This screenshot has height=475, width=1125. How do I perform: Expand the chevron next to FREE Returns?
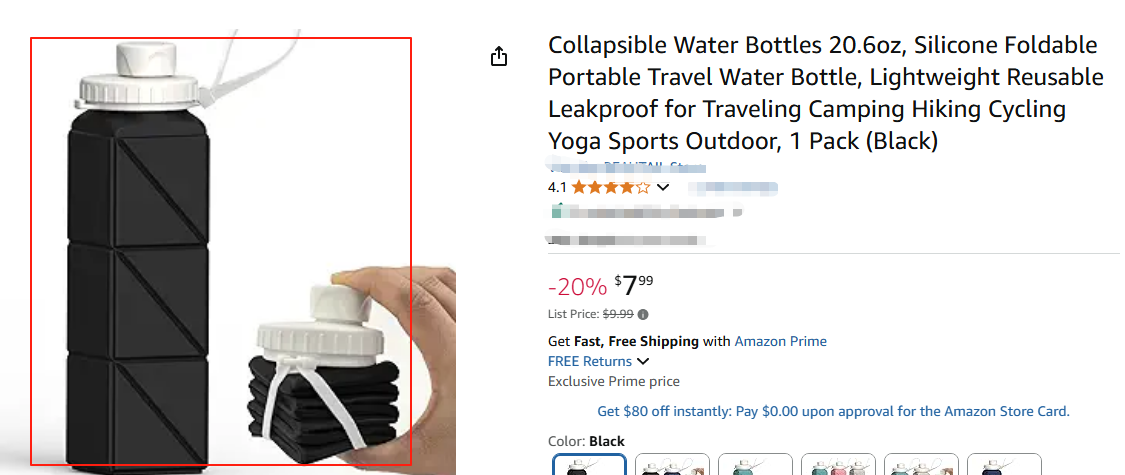point(643,361)
